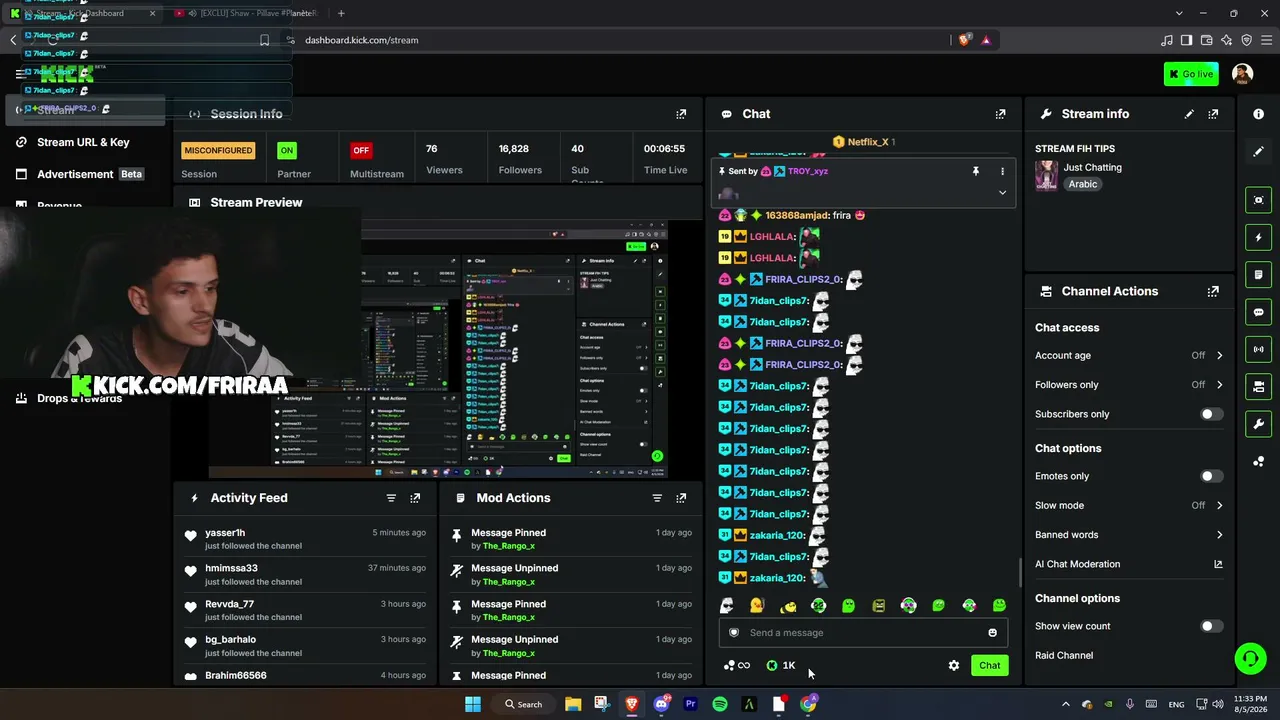This screenshot has height=720, width=1280.
Task: Unpin the pinned chat message
Action: [x=975, y=171]
